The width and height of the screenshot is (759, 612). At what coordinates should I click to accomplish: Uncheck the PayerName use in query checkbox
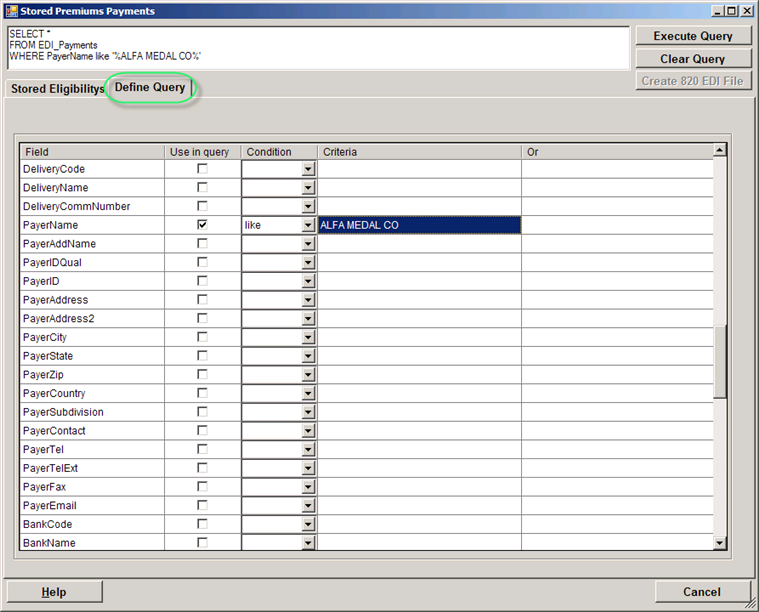click(x=203, y=225)
